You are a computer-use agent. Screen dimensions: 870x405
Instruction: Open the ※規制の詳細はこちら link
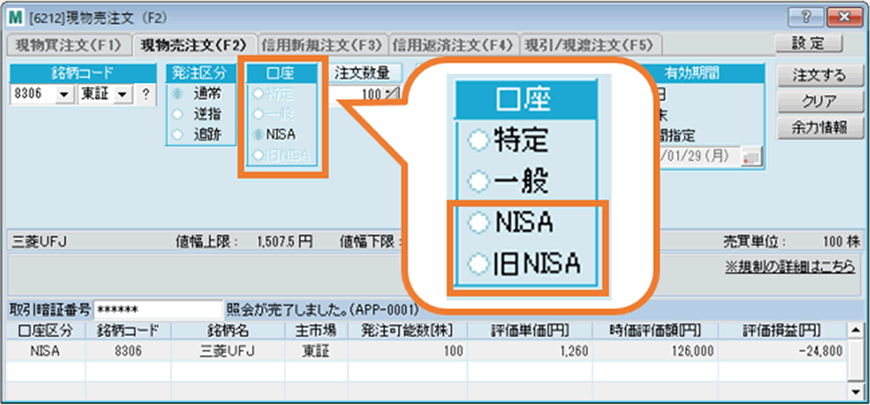tap(790, 267)
